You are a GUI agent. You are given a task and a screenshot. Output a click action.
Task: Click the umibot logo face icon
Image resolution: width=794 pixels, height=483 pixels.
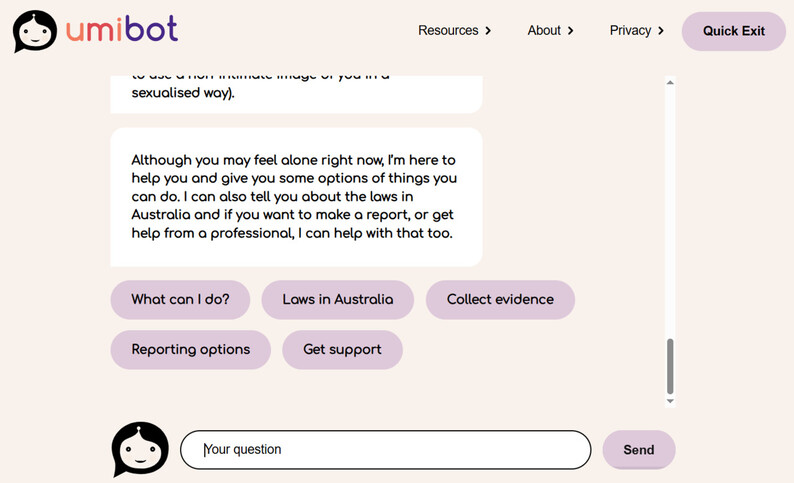pyautogui.click(x=34, y=31)
